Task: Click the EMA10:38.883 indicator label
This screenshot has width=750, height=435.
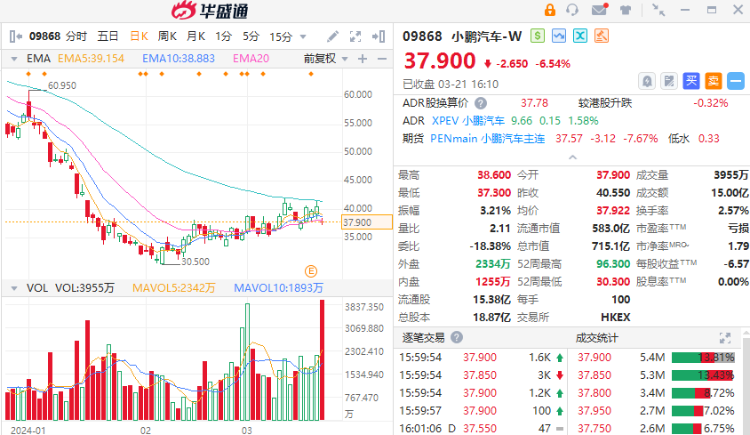Action: (178, 59)
